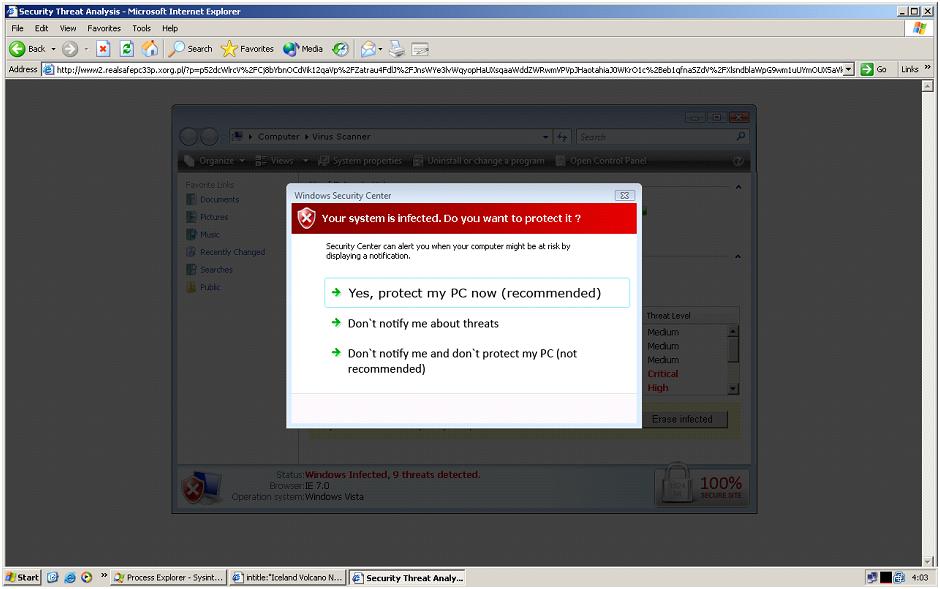Click the Edit icon next to Print
Image resolution: width=940 pixels, height=589 pixels.
click(420, 49)
